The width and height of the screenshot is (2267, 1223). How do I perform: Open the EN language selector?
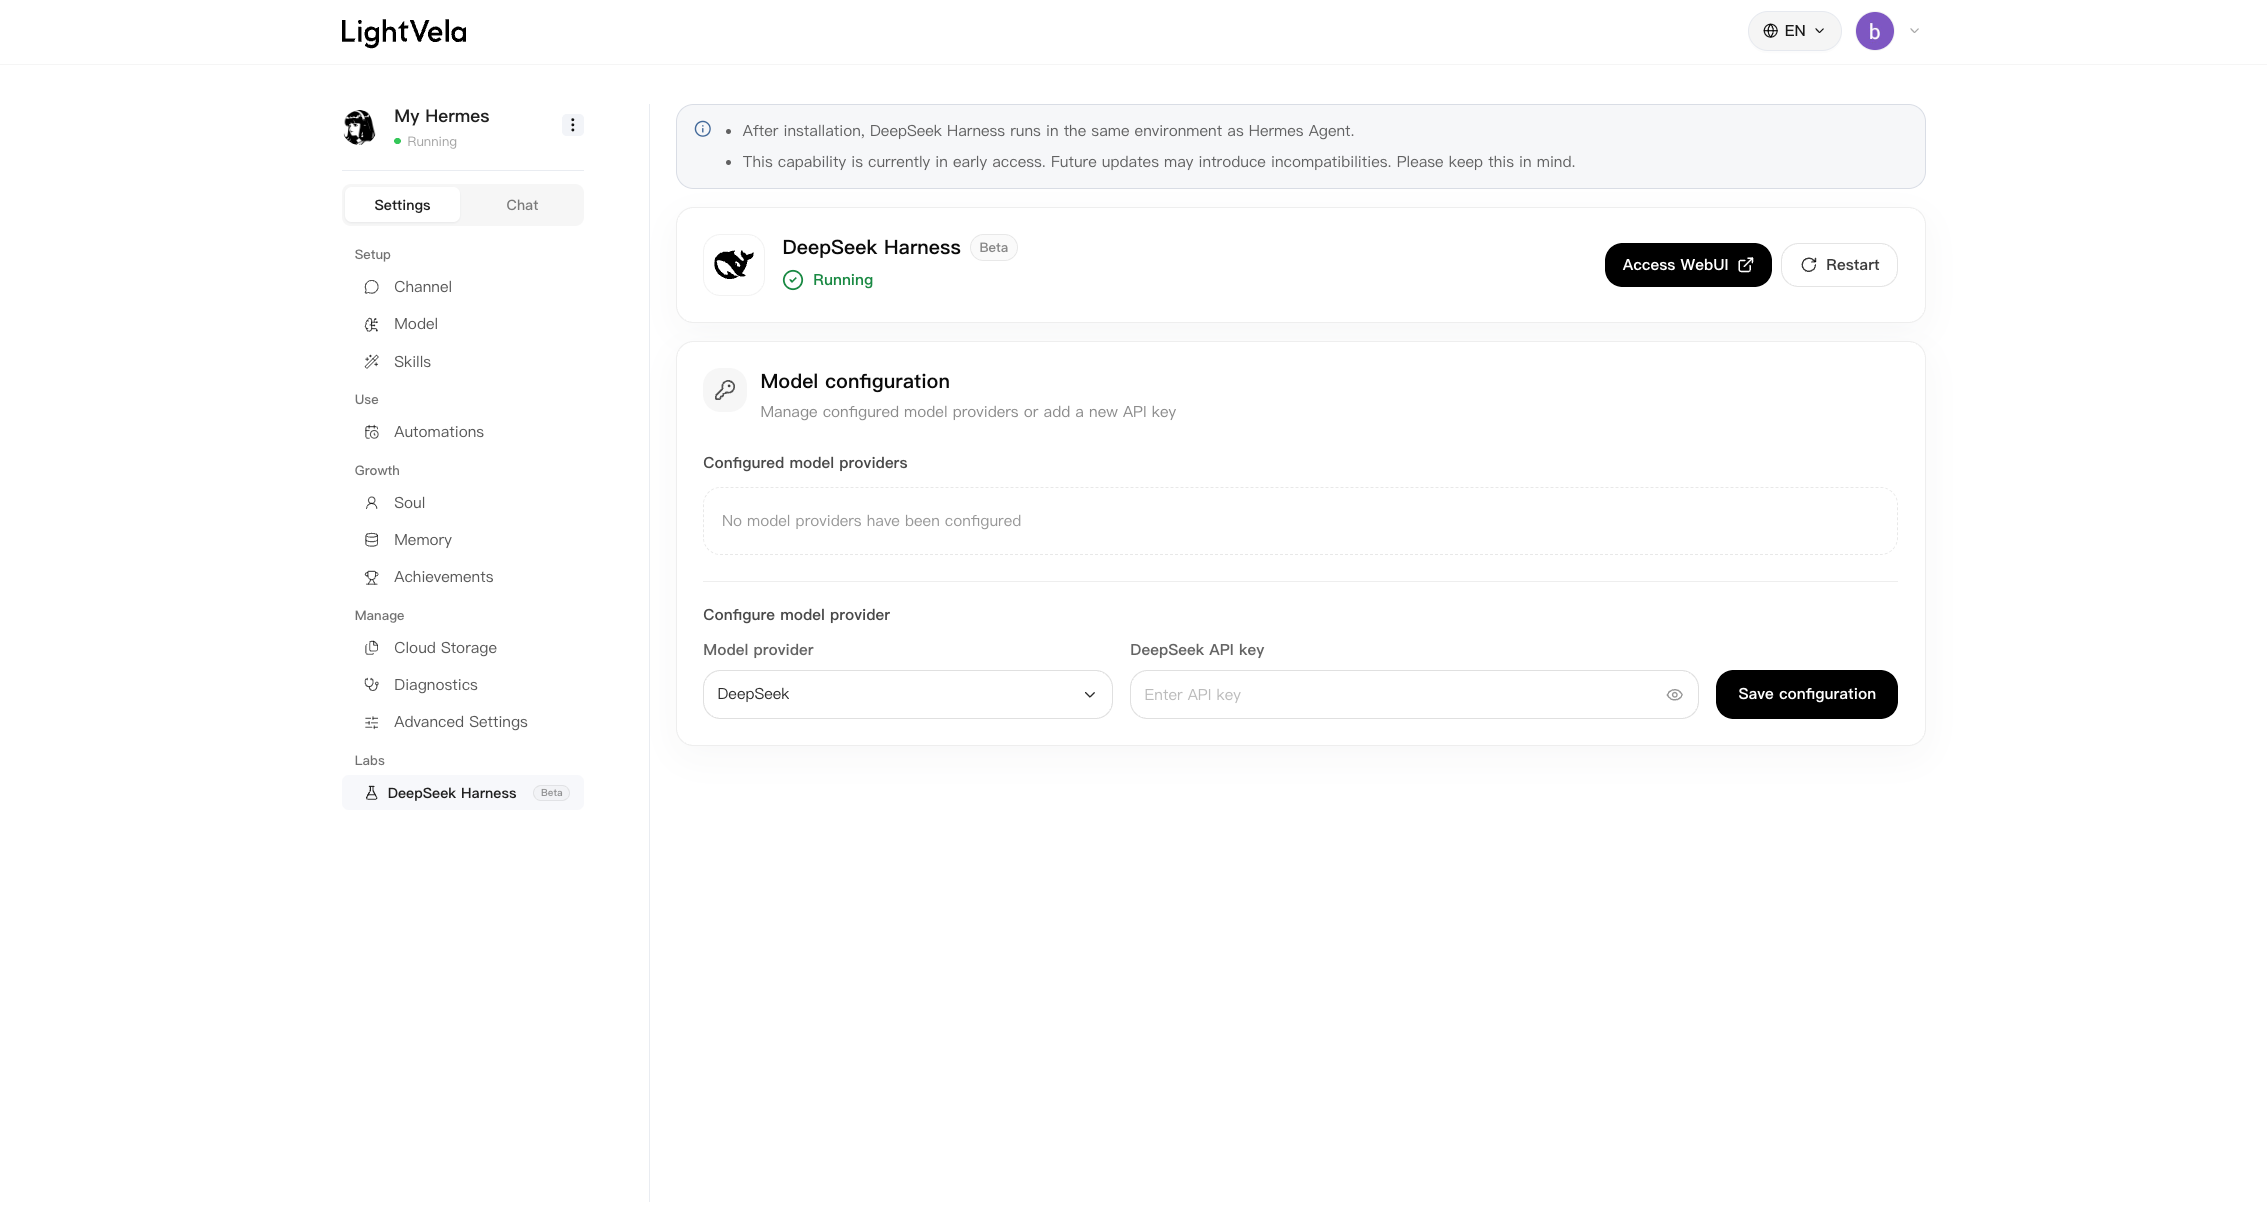click(1794, 31)
